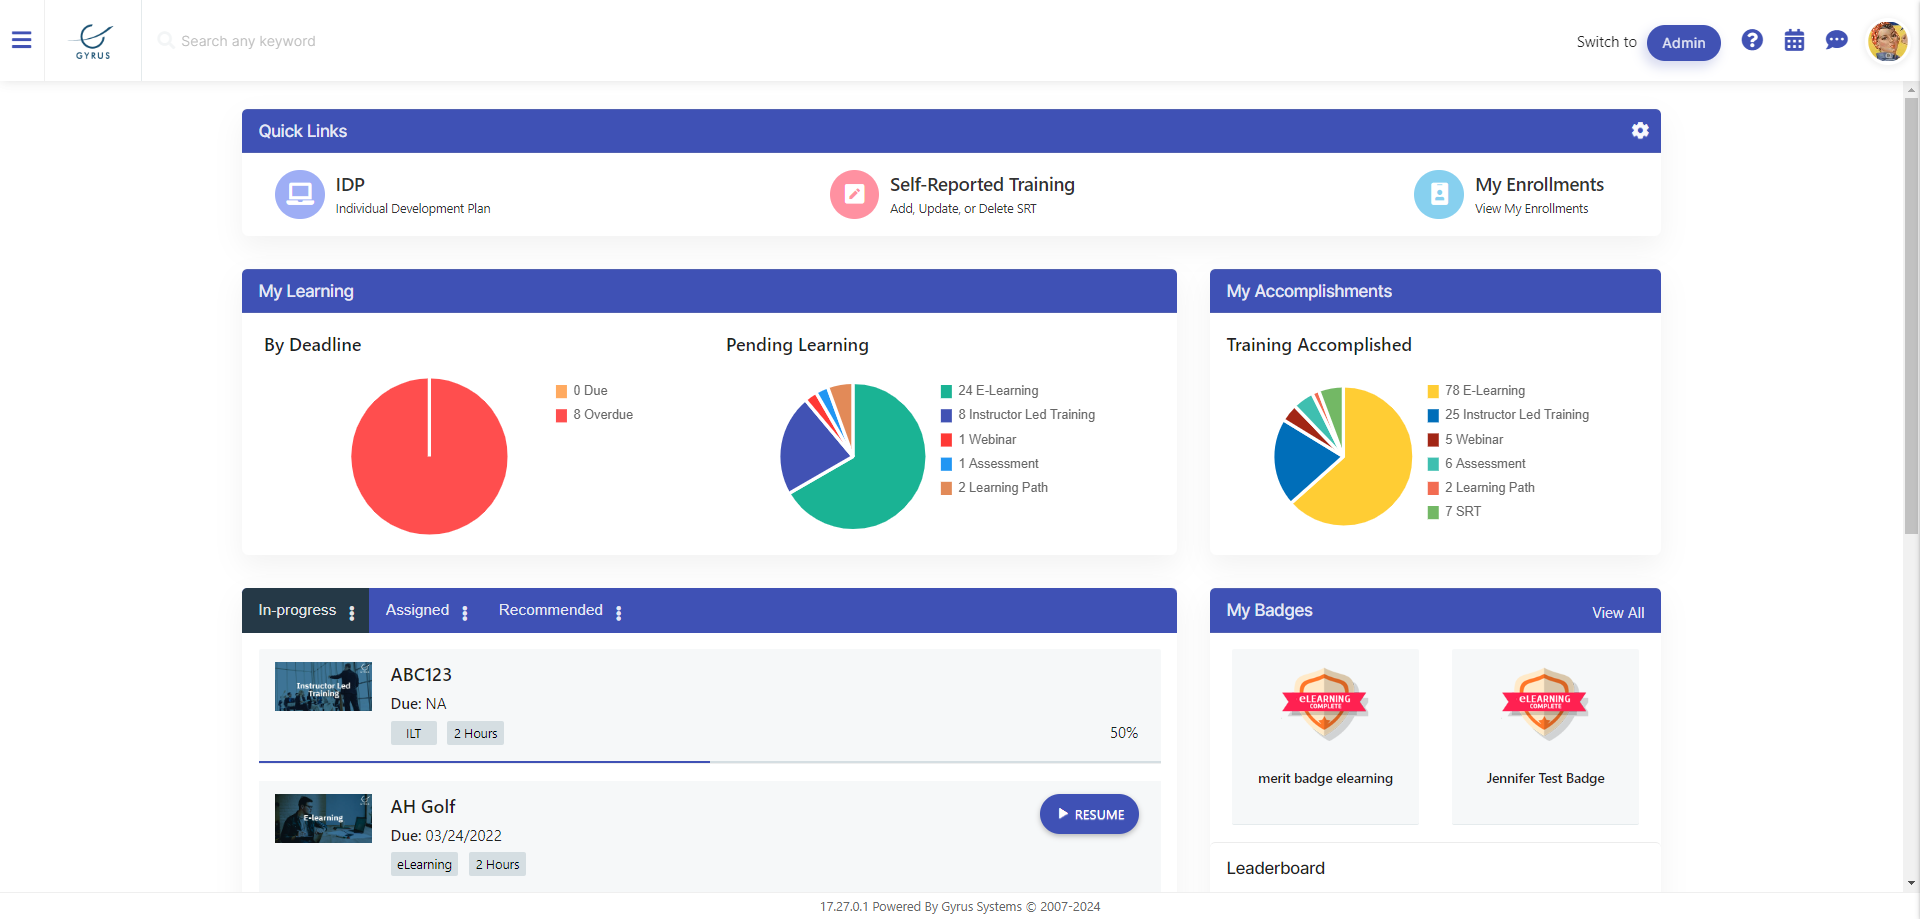Click the Gyrus logo
Screen dimensions: 1920x919
click(93, 41)
